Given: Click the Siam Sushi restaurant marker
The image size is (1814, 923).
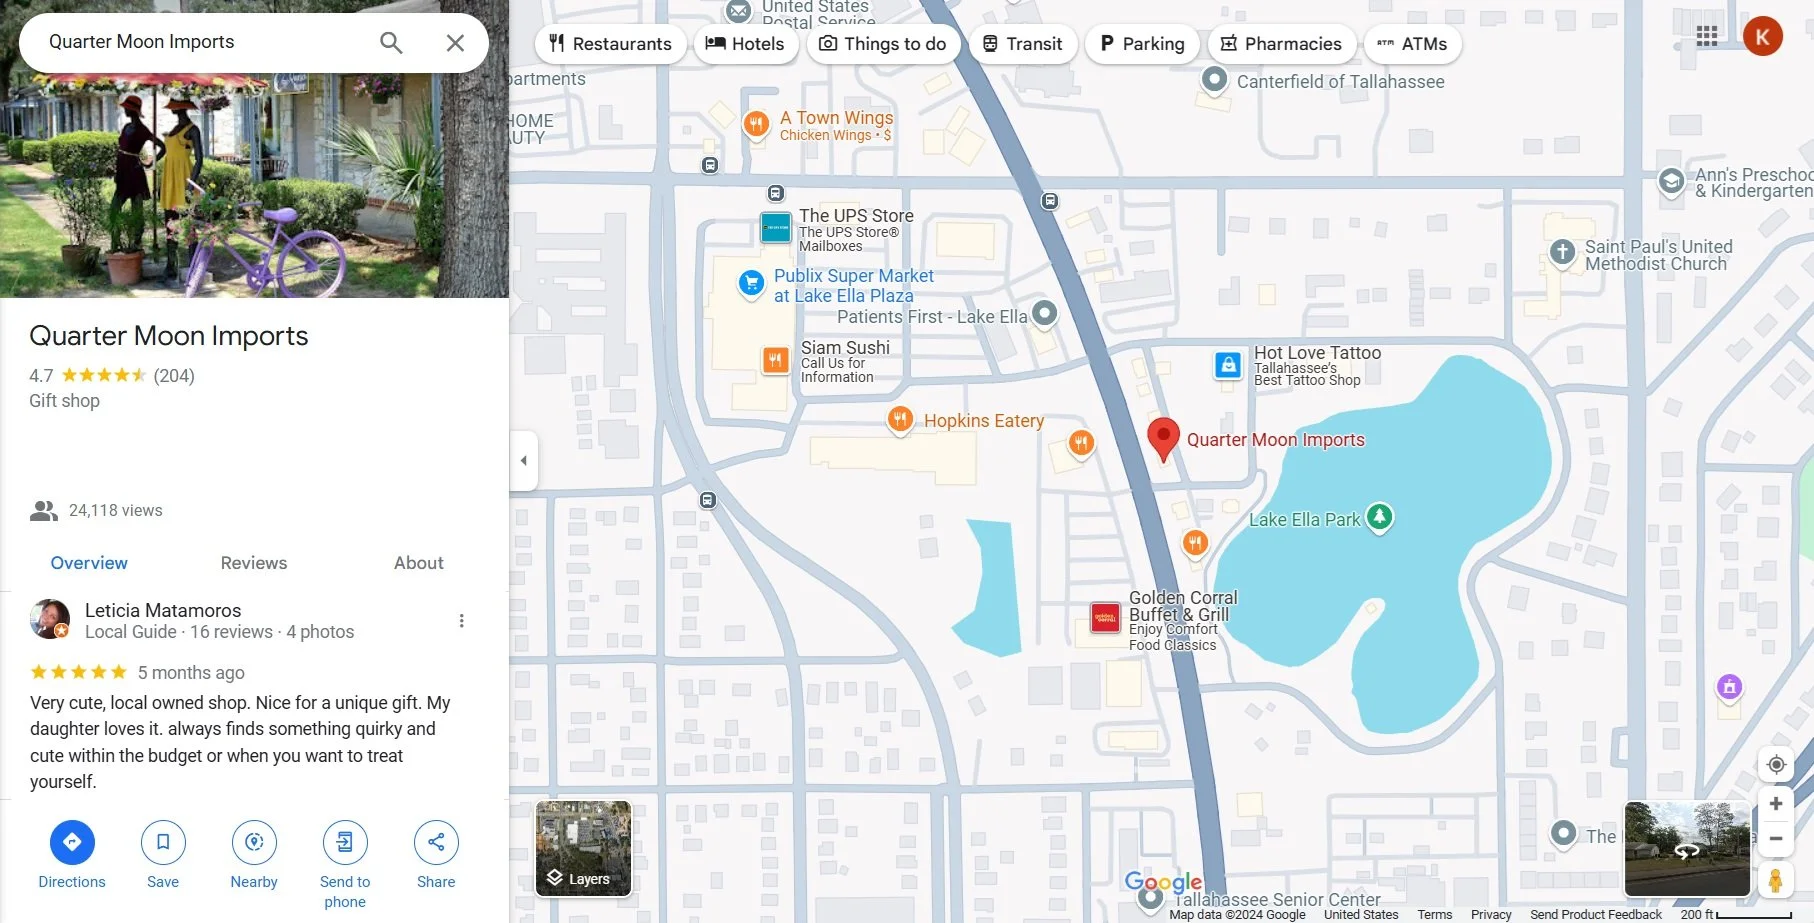Looking at the screenshot, I should click(775, 360).
